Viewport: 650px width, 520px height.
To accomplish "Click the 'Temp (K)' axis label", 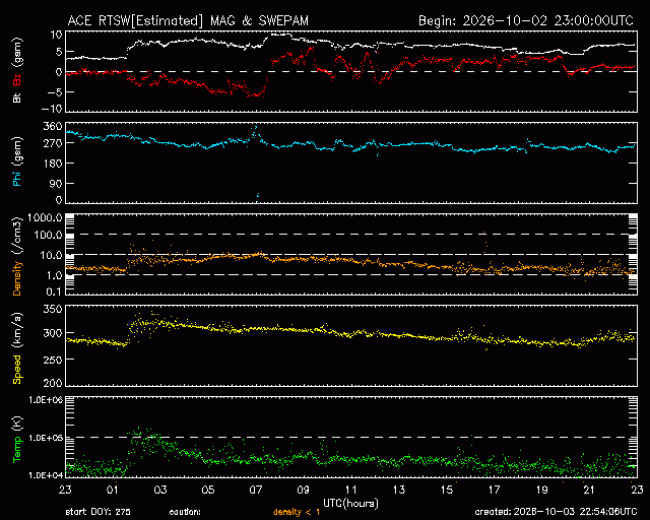I will [17, 439].
